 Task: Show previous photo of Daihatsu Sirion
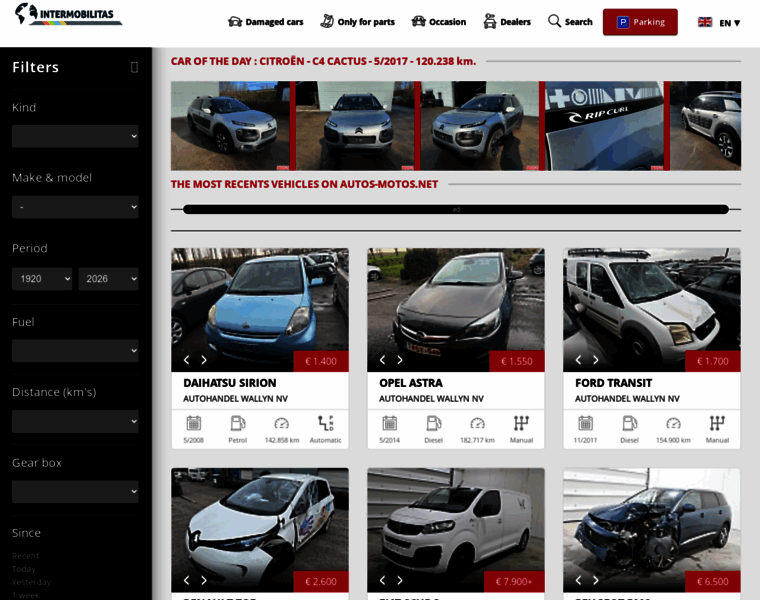point(187,360)
